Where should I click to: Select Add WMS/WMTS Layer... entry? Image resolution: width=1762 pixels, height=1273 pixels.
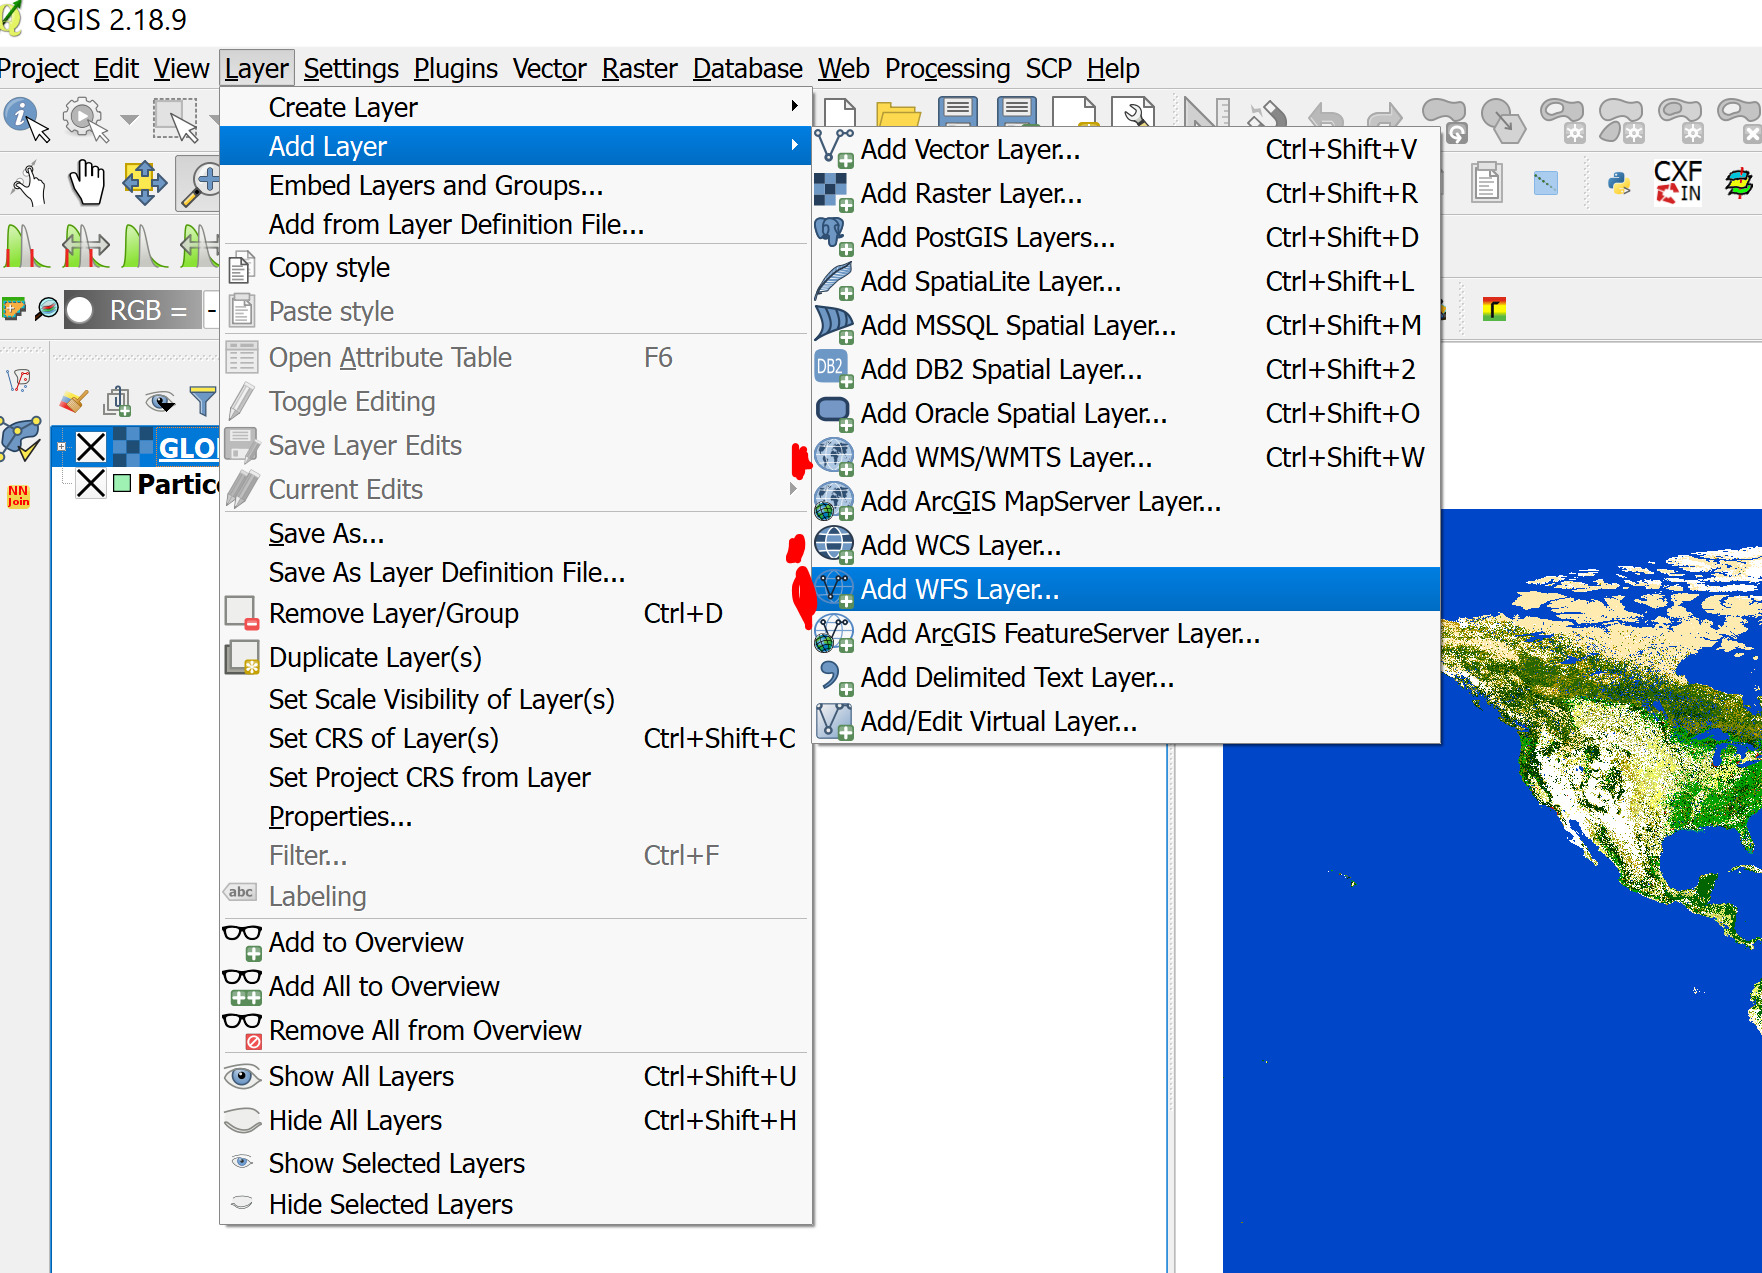point(1126,457)
